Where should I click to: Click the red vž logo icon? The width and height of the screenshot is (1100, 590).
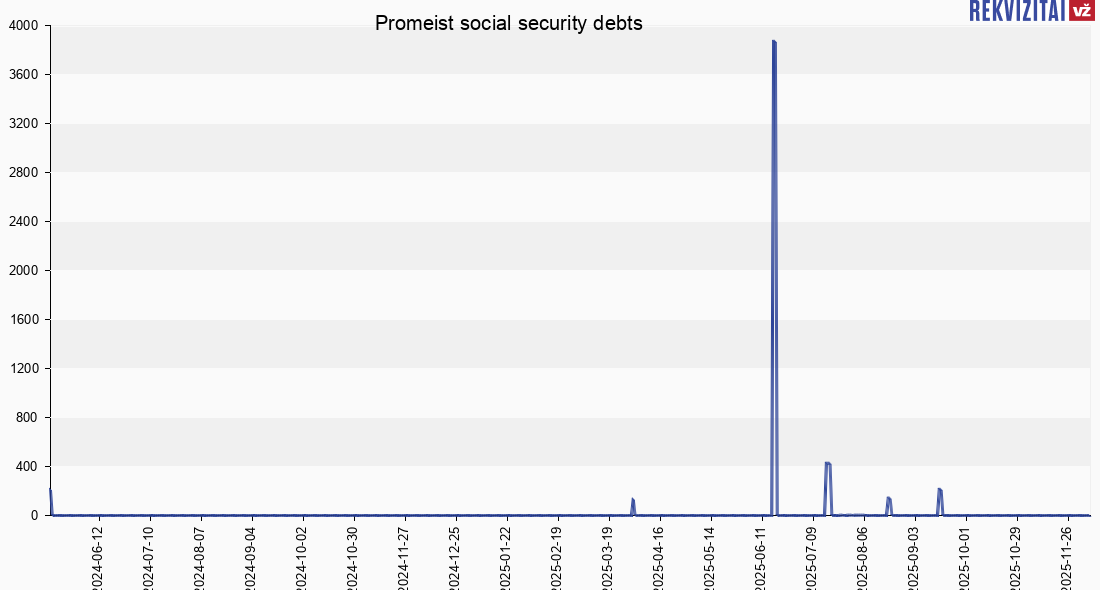[1081, 11]
